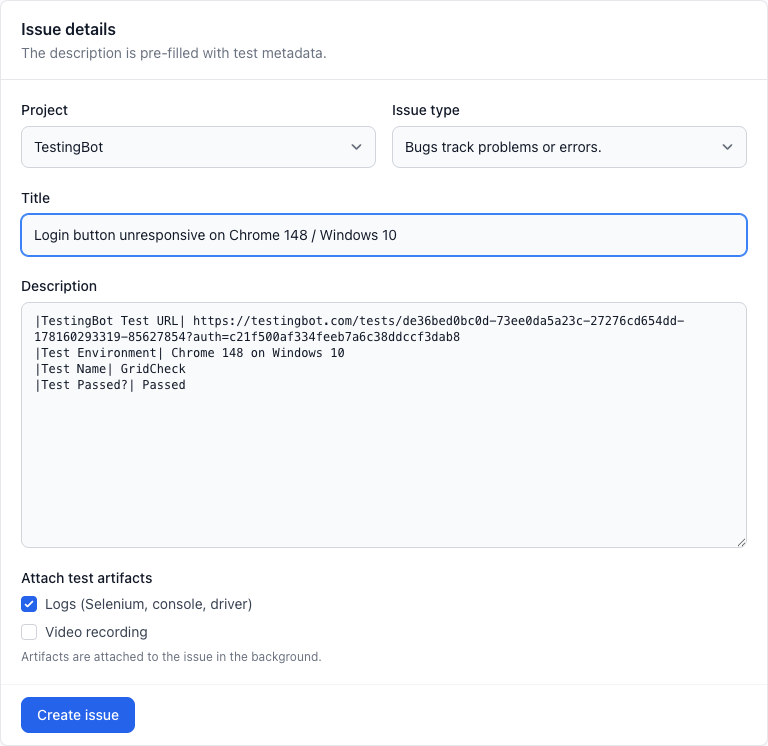Click the Create issue button
Screen dimensions: 768x746
tap(78, 715)
